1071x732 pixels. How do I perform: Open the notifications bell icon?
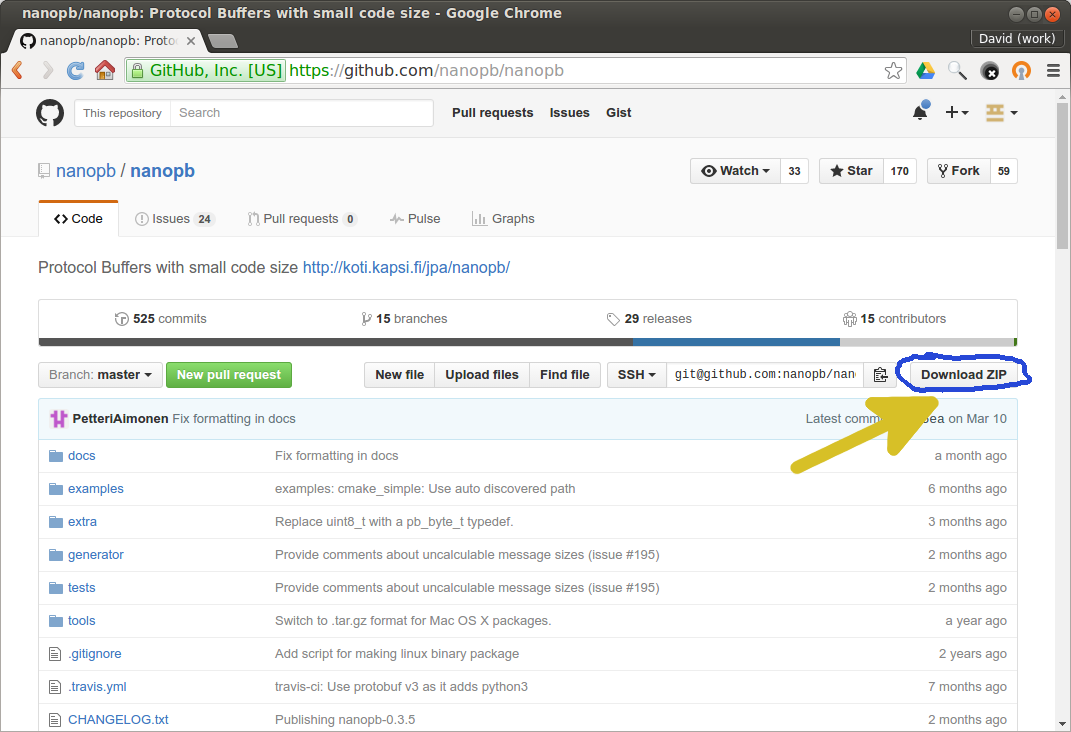[921, 111]
